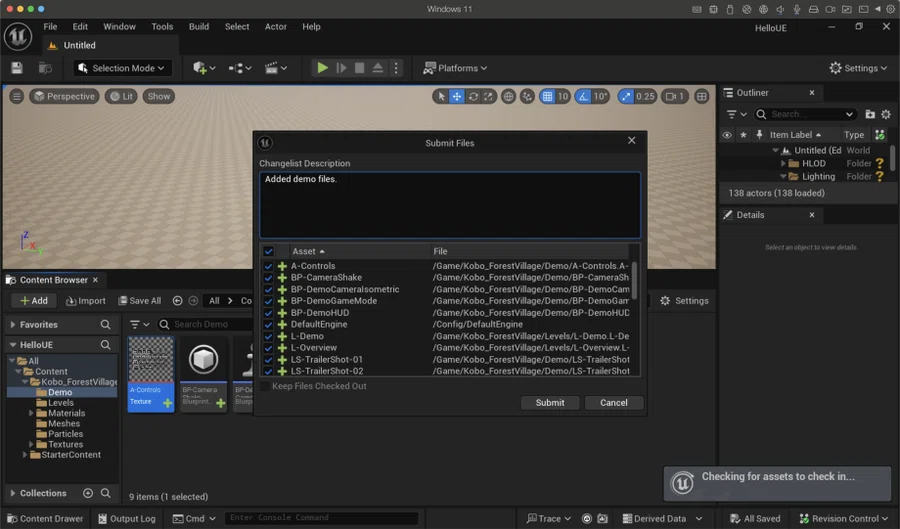
Task: Click the viewport layout maximize icon
Action: (701, 96)
